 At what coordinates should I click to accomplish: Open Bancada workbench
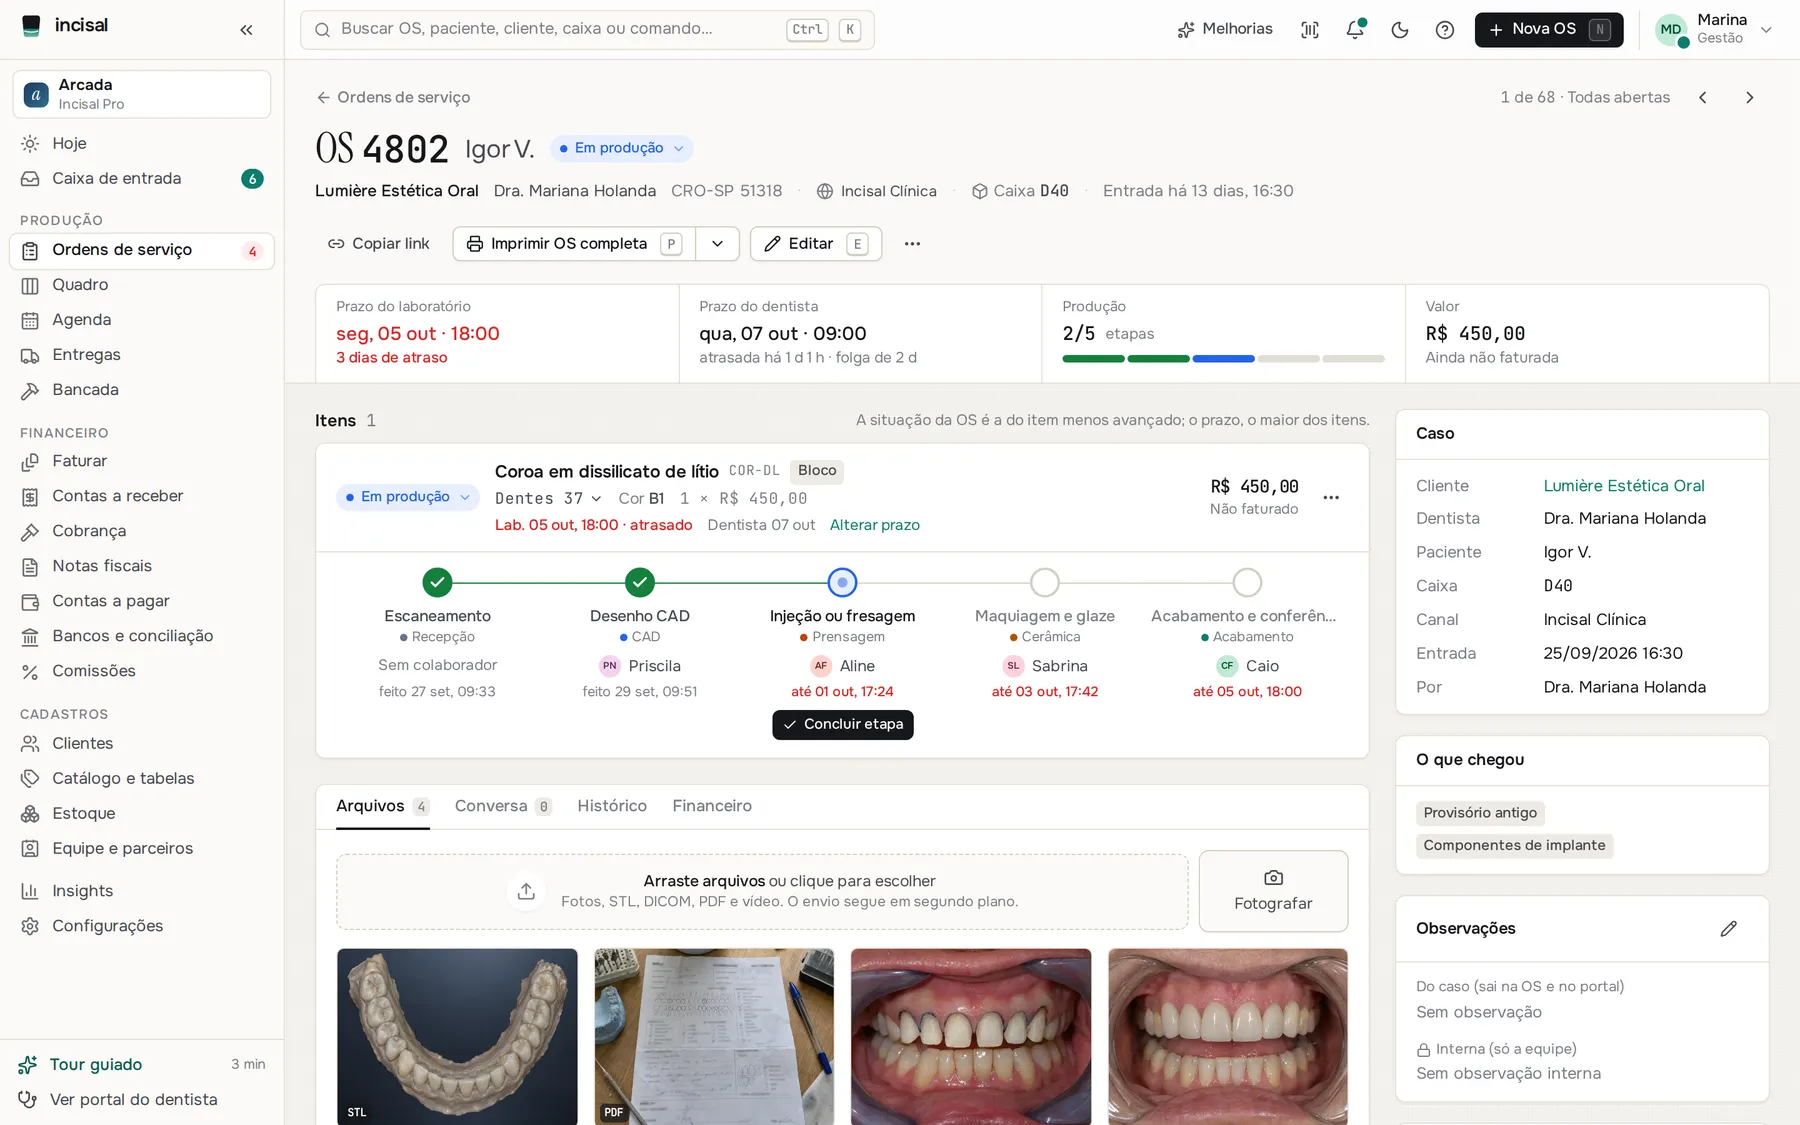[x=142, y=390]
